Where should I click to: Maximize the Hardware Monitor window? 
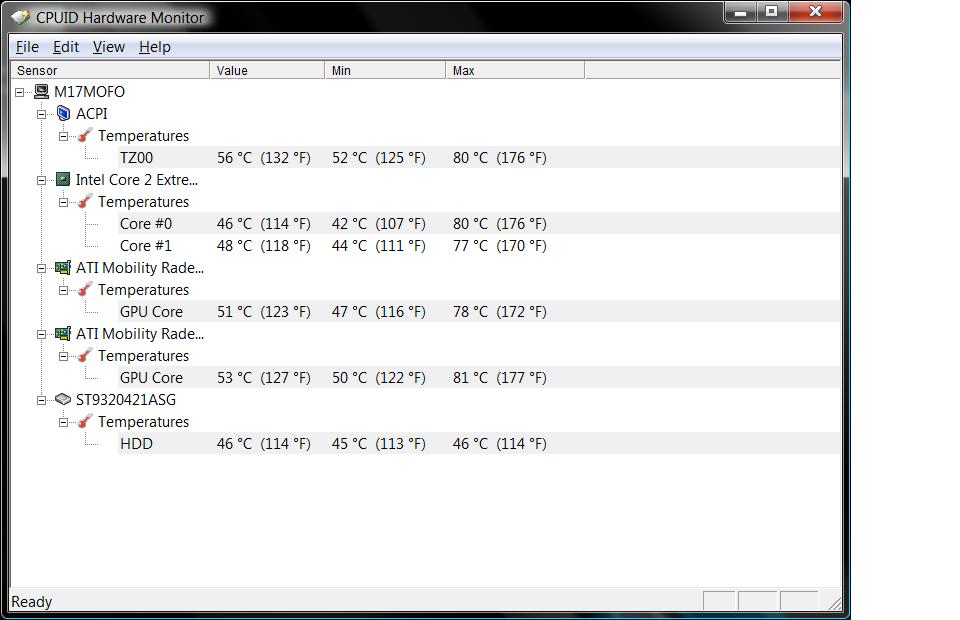tap(772, 12)
